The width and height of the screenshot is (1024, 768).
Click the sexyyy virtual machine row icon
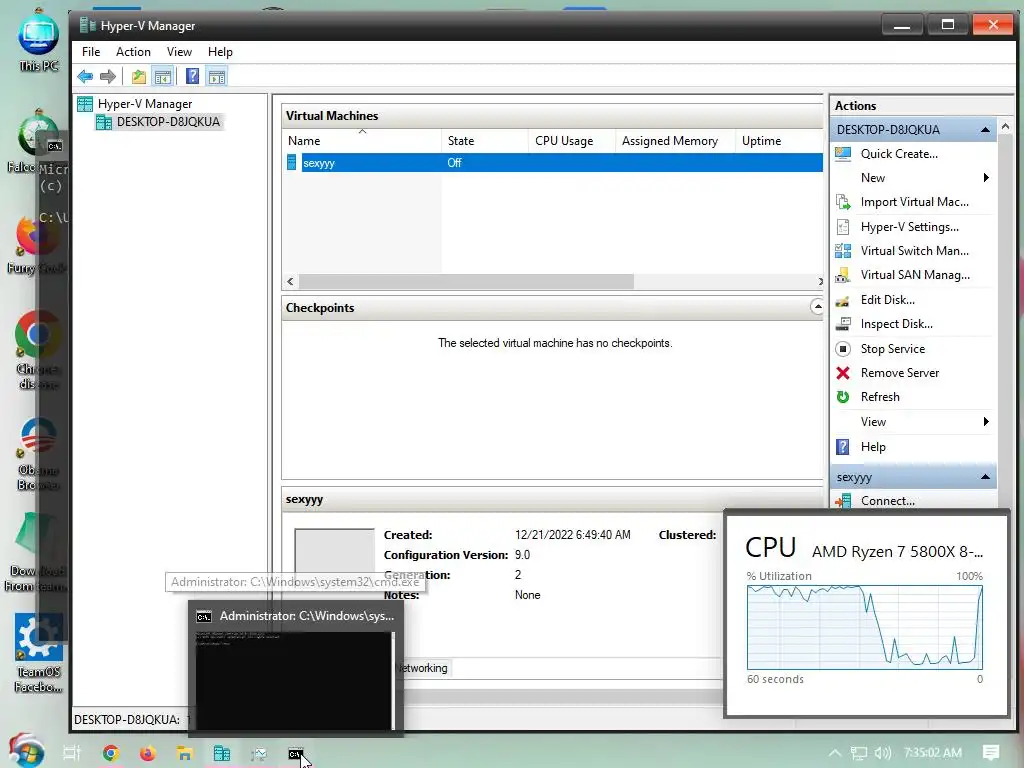[292, 163]
